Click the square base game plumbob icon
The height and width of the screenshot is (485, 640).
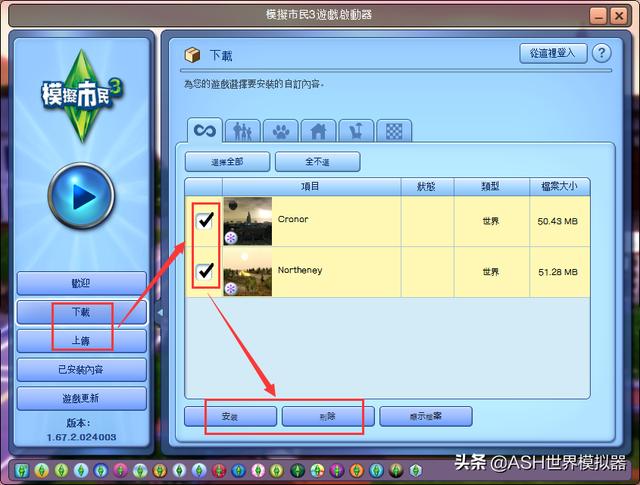click(x=22, y=471)
